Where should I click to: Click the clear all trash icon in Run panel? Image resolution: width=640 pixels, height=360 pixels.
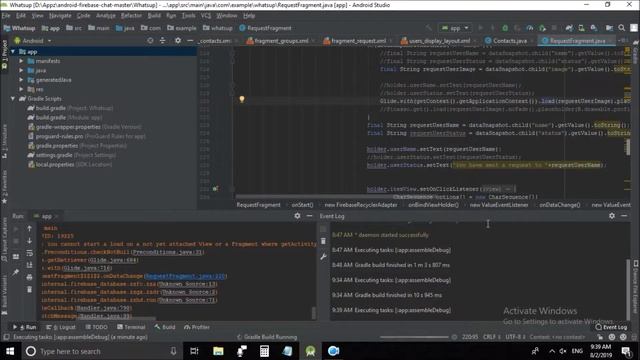pos(29,289)
